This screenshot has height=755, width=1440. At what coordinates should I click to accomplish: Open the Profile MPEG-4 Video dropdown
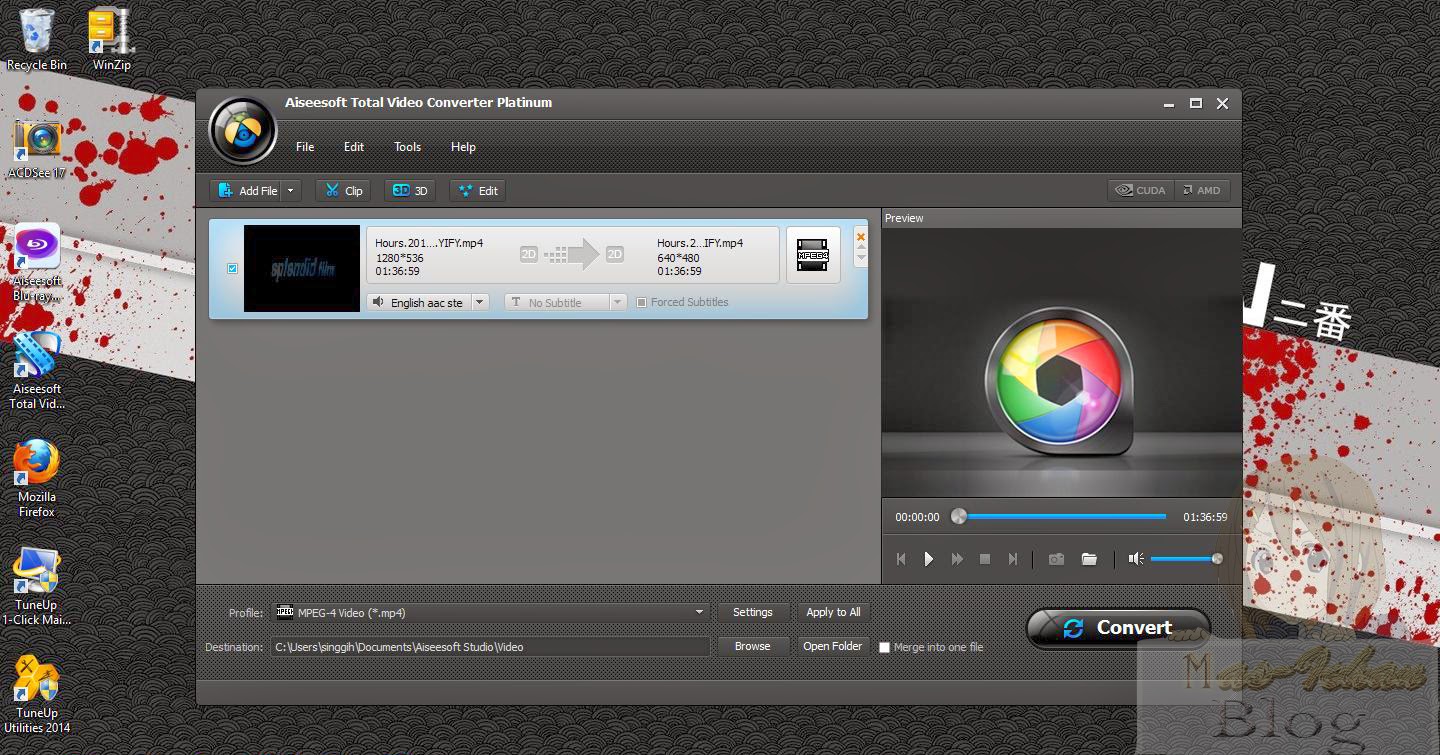(490, 612)
